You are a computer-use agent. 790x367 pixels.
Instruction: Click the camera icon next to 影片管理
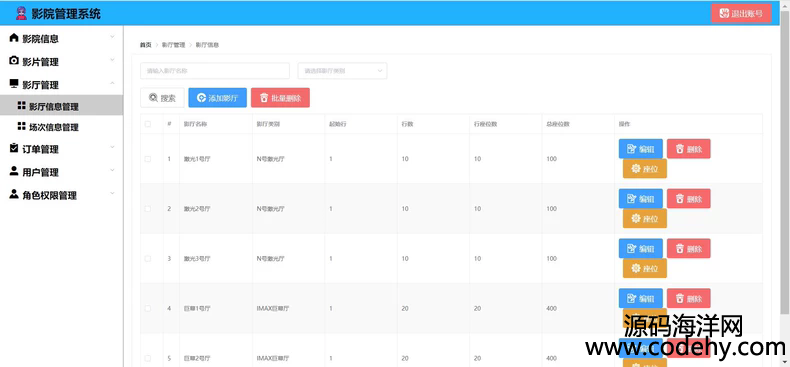[x=14, y=61]
